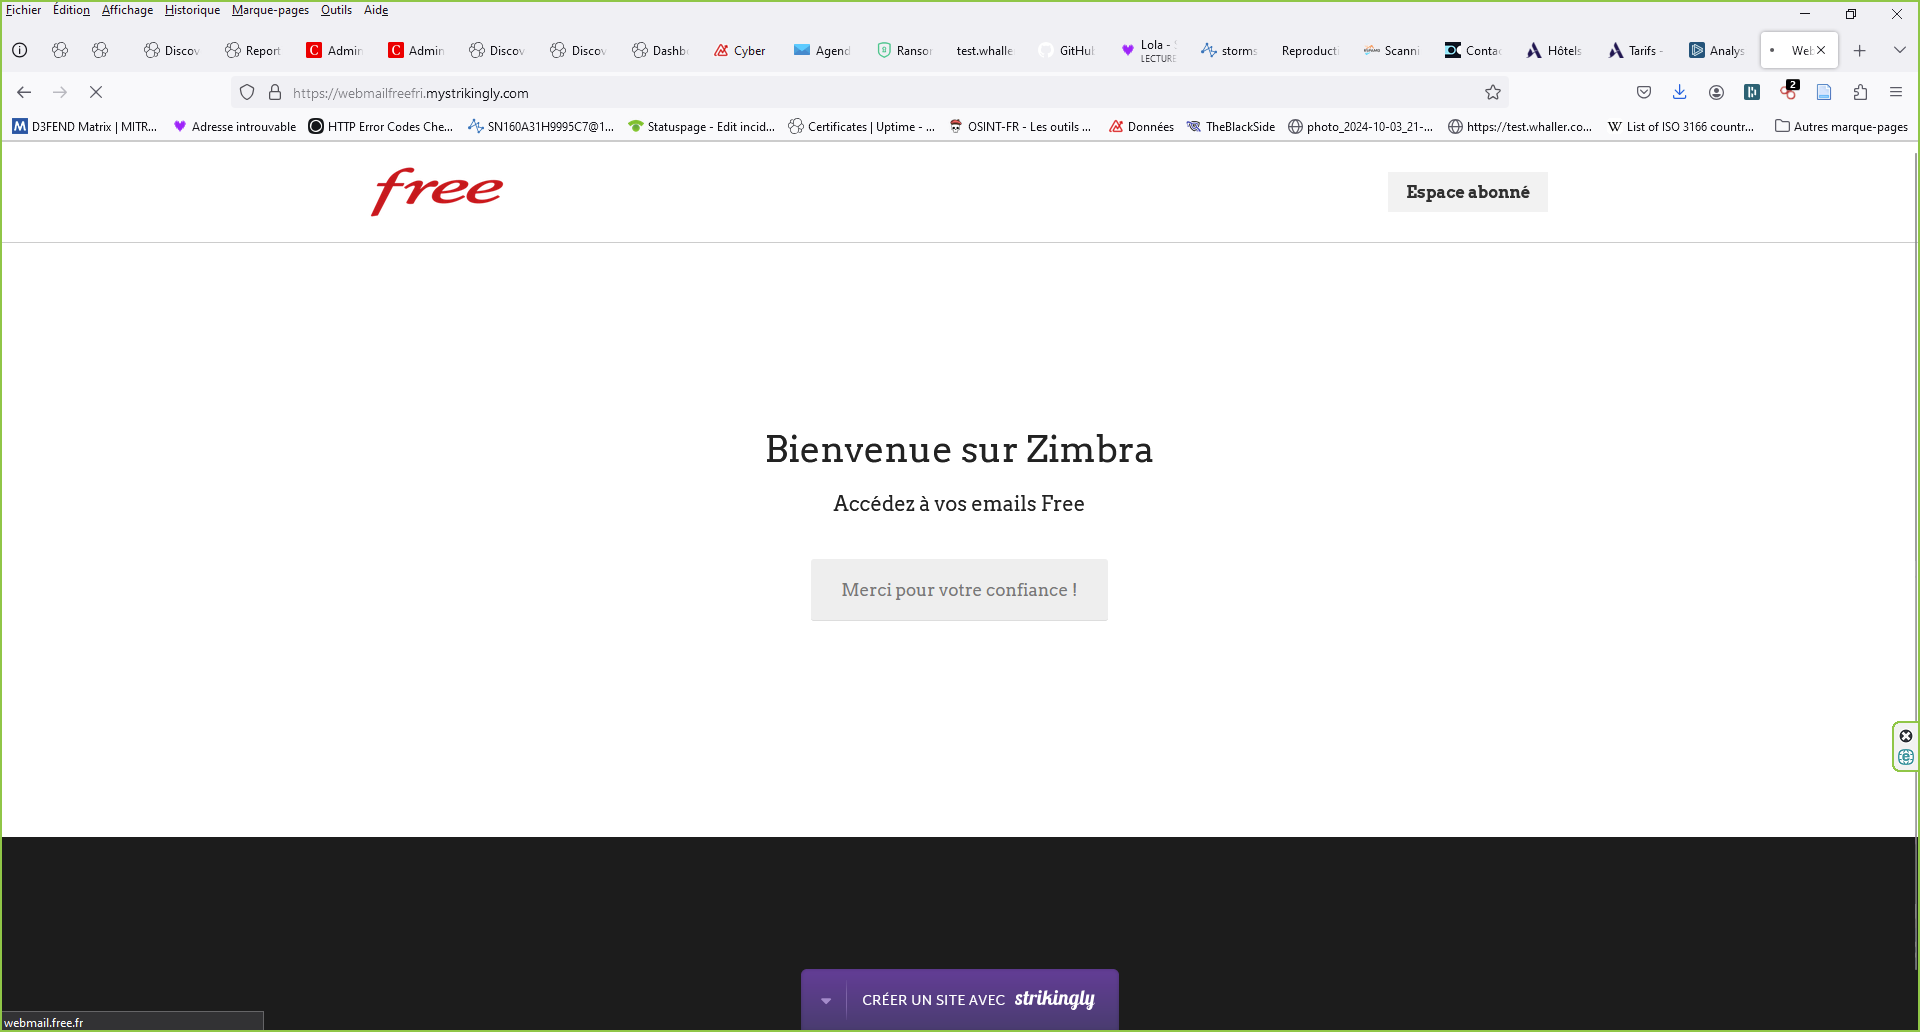Screen dimensions: 1920x1032
Task: Open the Historique menu
Action: [192, 10]
